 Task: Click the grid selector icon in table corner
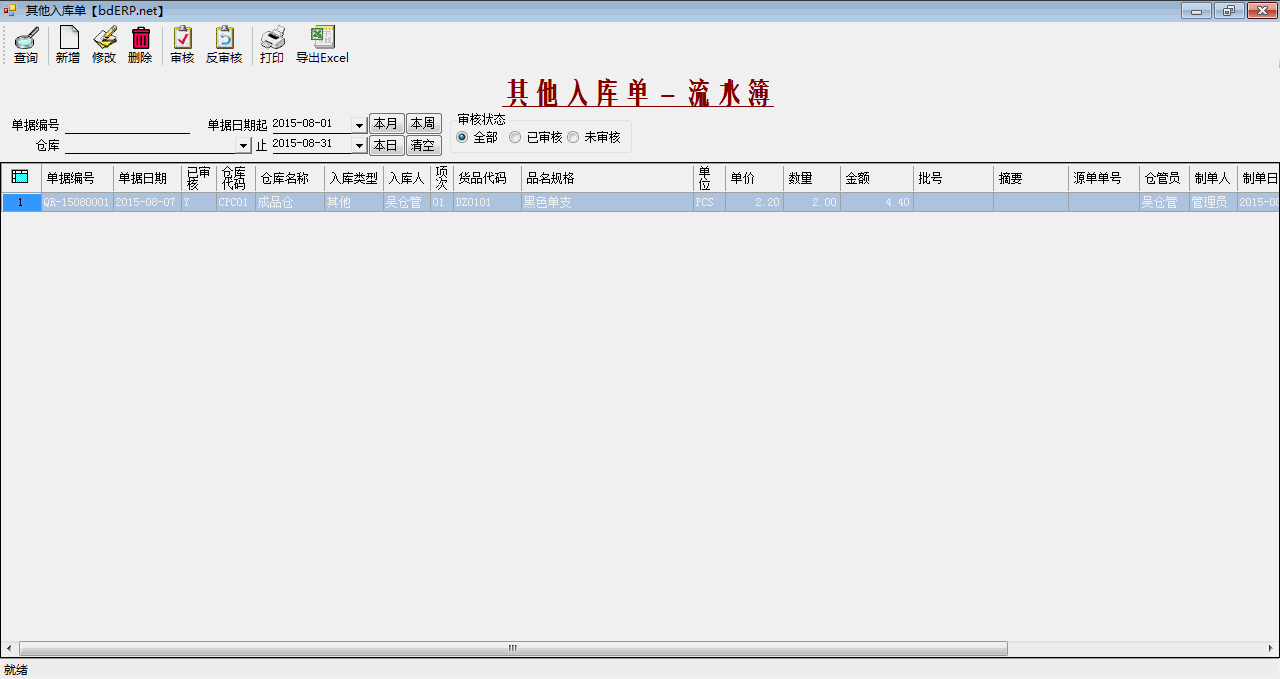[x=20, y=177]
